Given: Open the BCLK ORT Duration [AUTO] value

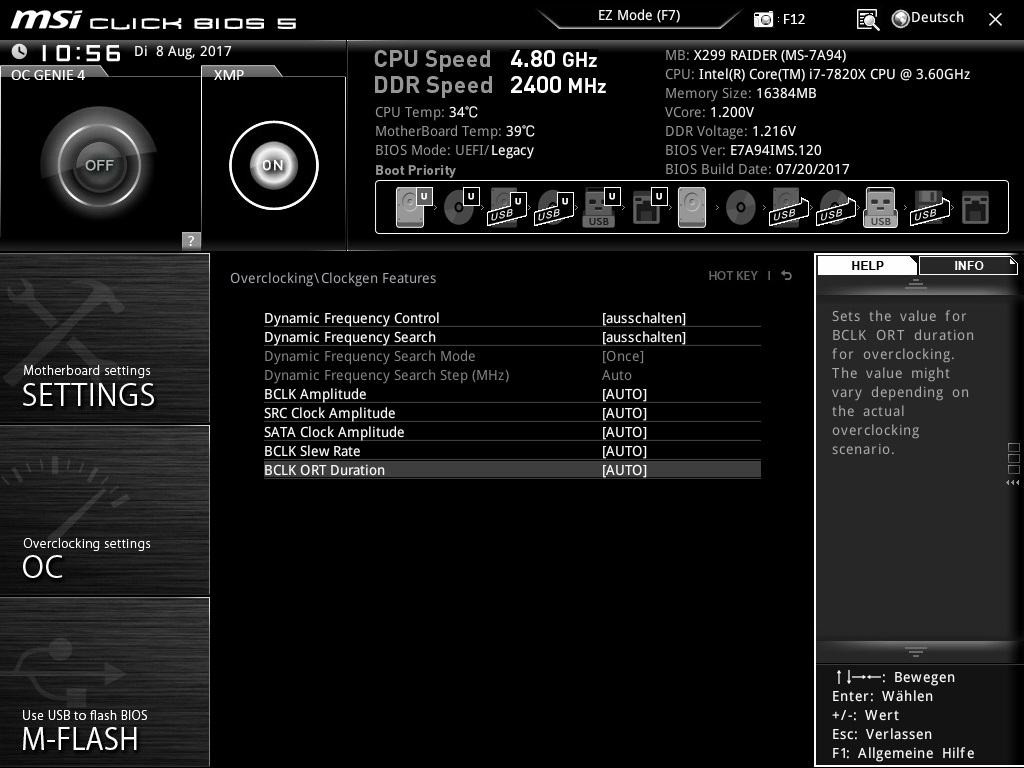Looking at the screenshot, I should (x=624, y=470).
